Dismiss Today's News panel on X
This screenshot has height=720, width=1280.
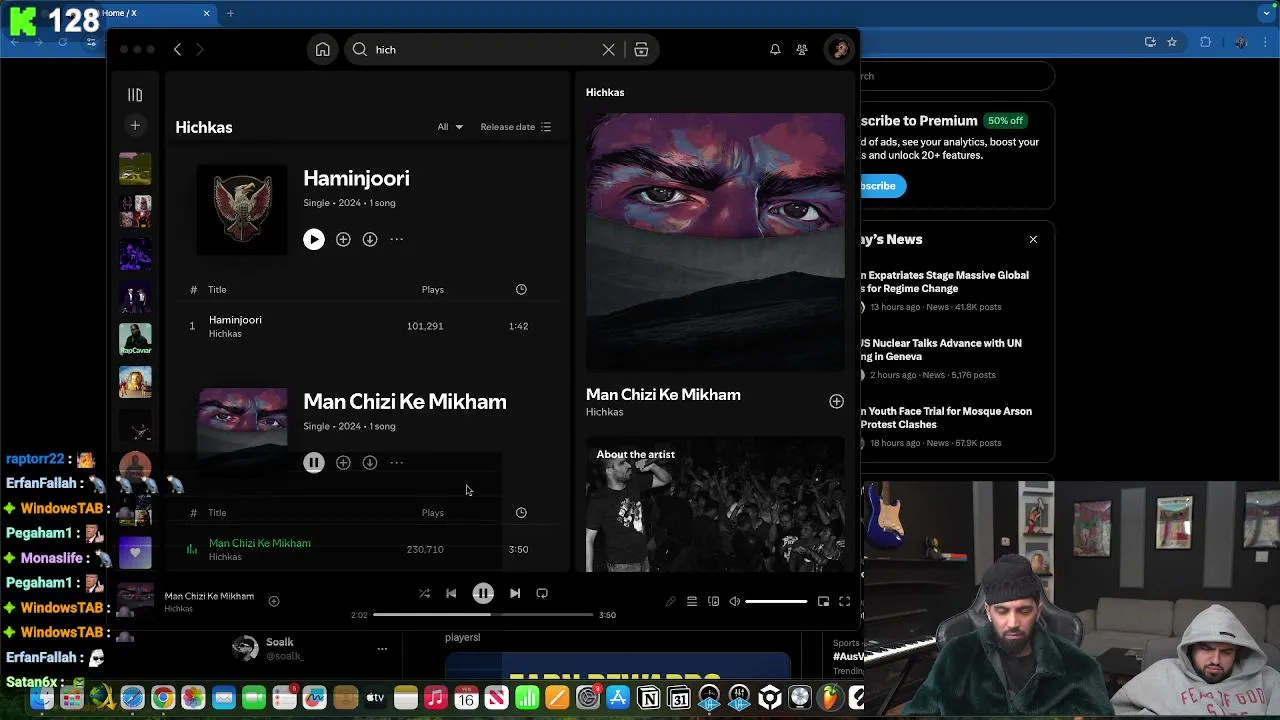pos(1033,240)
